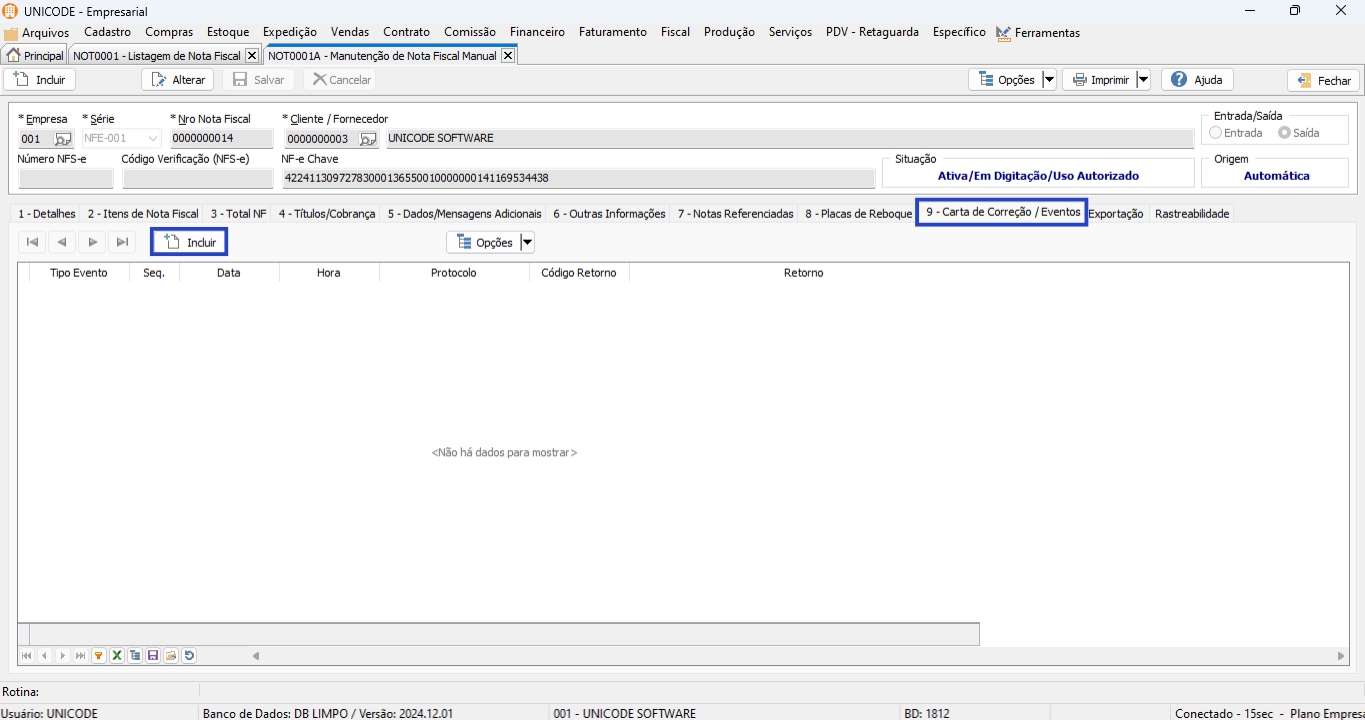Select the Entrada radio button
Screen dimensions: 1365x720
(x=1215, y=133)
